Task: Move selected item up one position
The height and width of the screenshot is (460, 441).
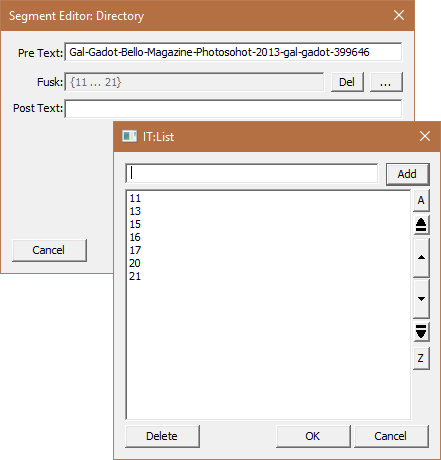Action: 421,258
